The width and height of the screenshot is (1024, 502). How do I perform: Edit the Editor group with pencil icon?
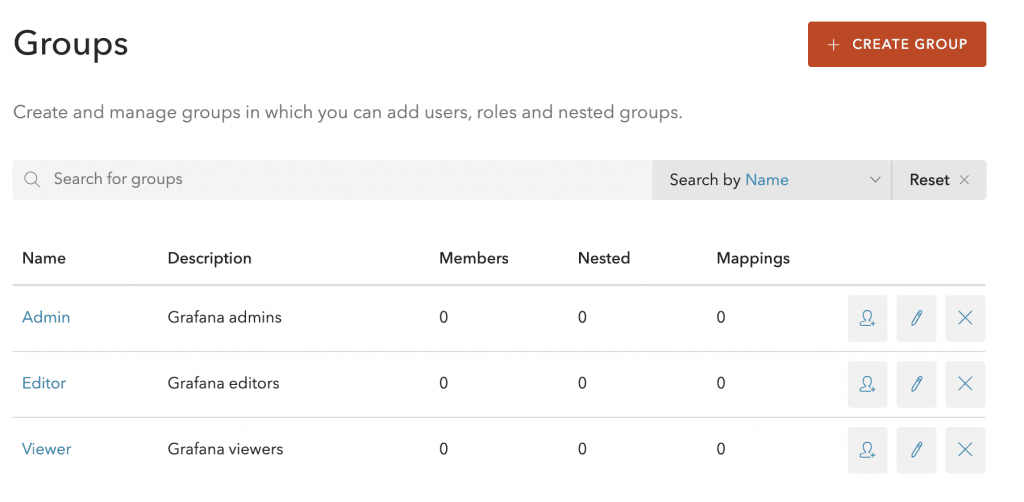(916, 384)
